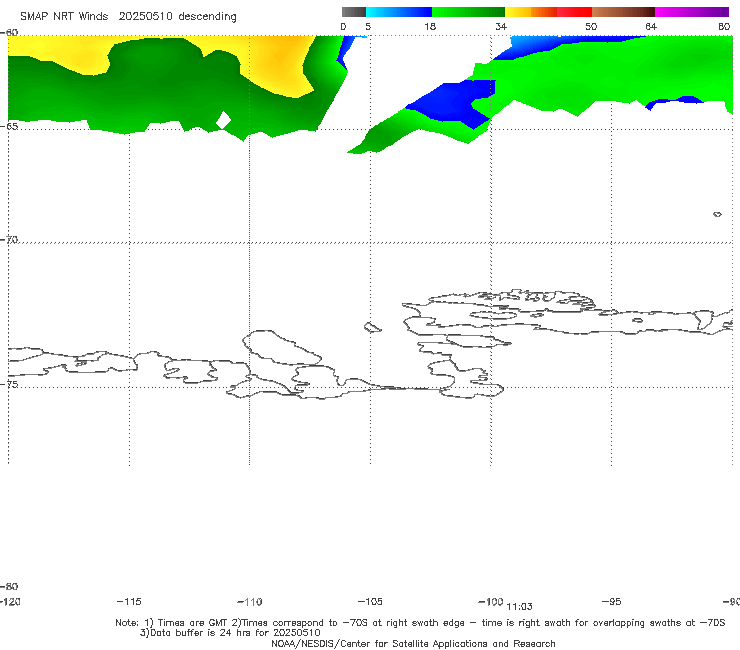Click the colorbar end label '80'
The width and height of the screenshot is (740, 650).
pyautogui.click(x=724, y=27)
